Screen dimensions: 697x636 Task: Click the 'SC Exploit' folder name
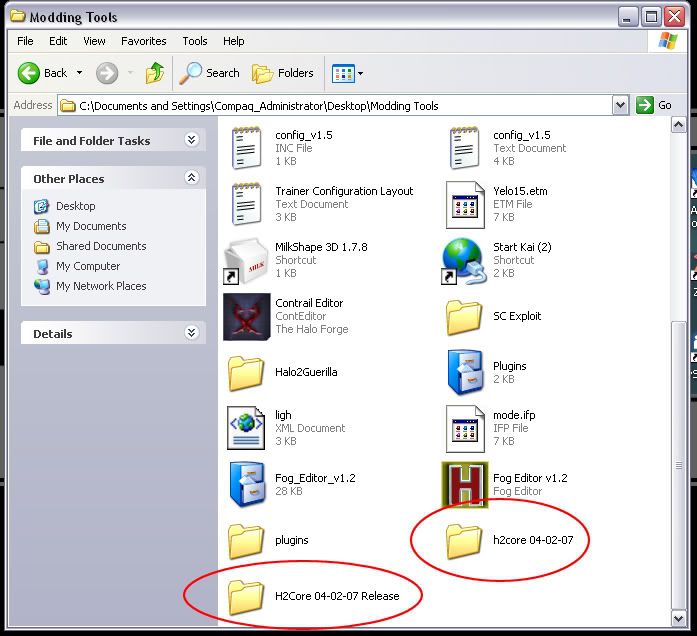click(517, 316)
